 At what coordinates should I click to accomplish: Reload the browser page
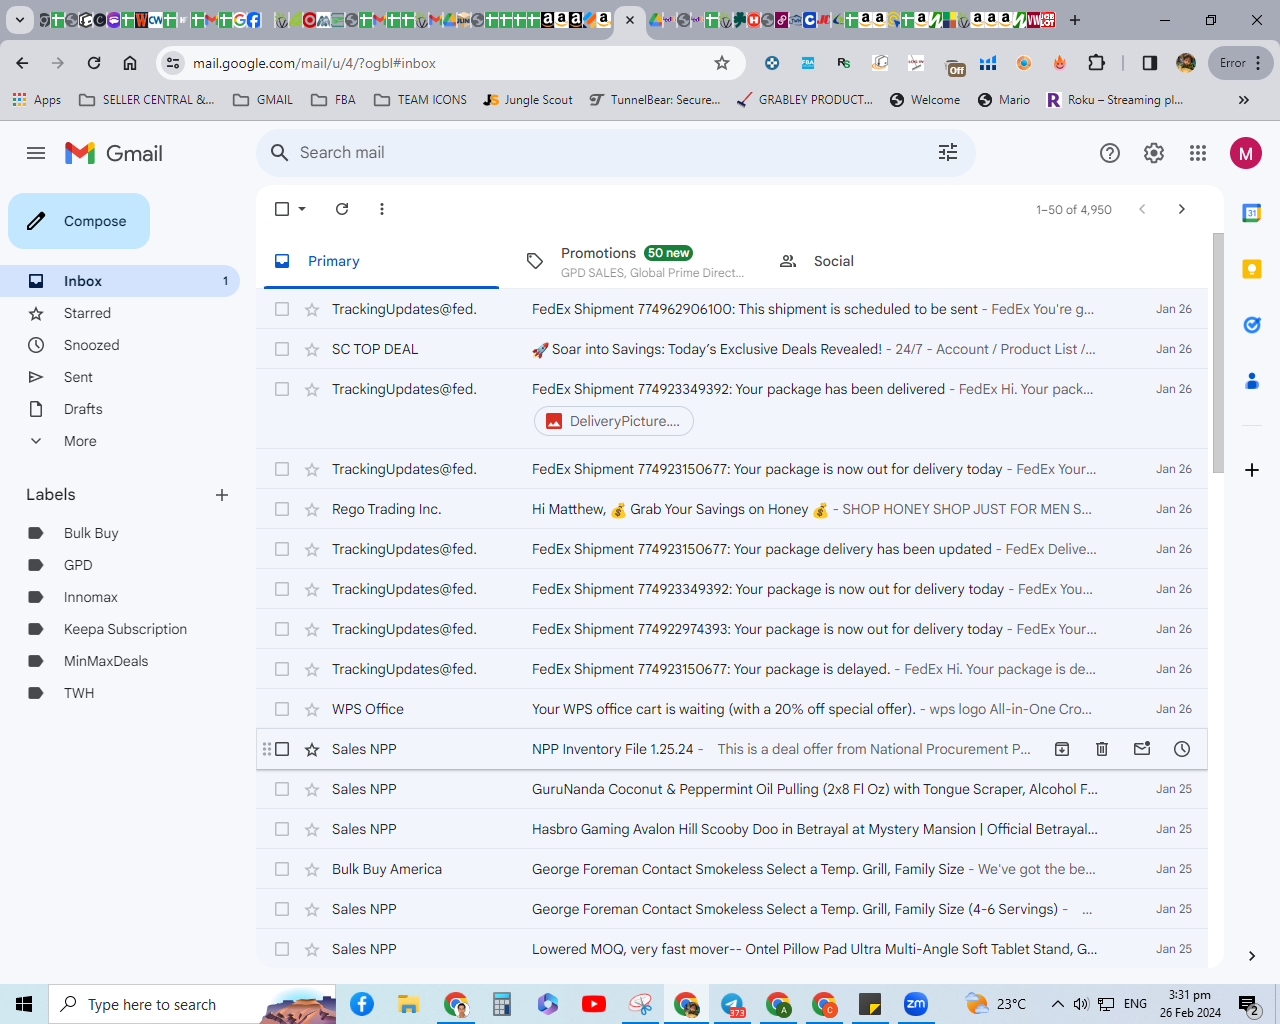(x=94, y=63)
